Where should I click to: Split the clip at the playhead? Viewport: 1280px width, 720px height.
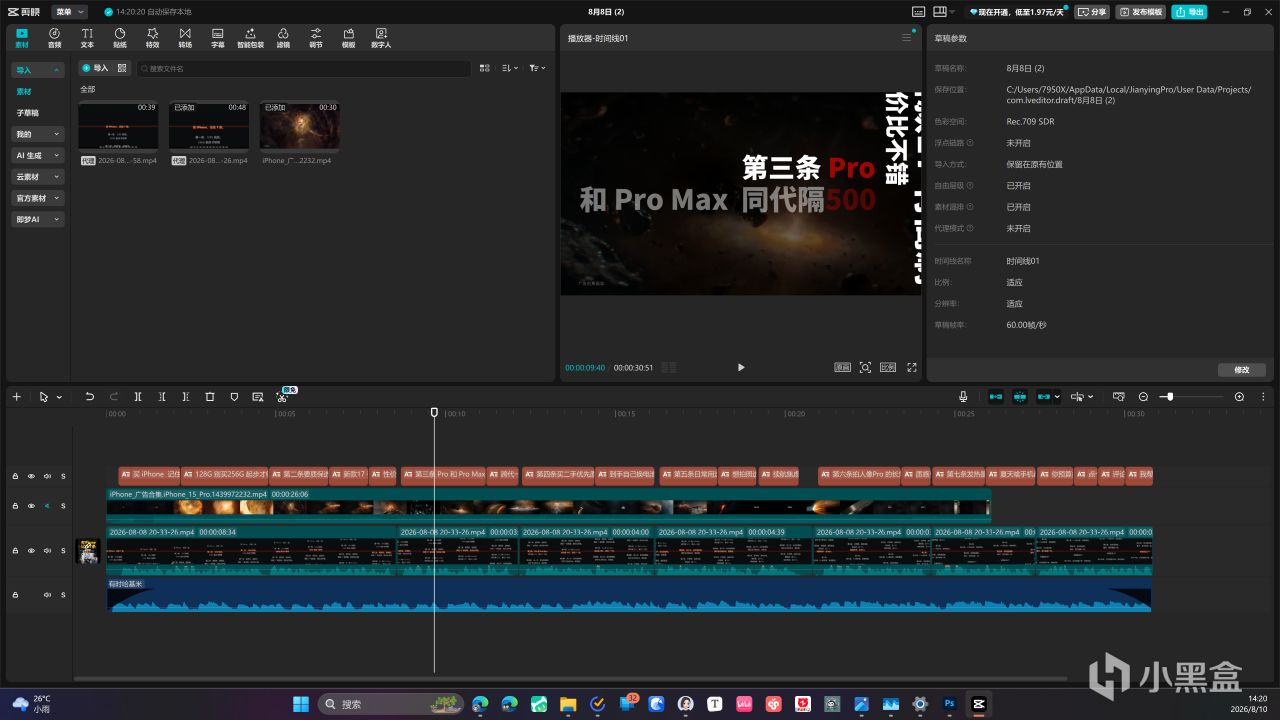coord(138,397)
